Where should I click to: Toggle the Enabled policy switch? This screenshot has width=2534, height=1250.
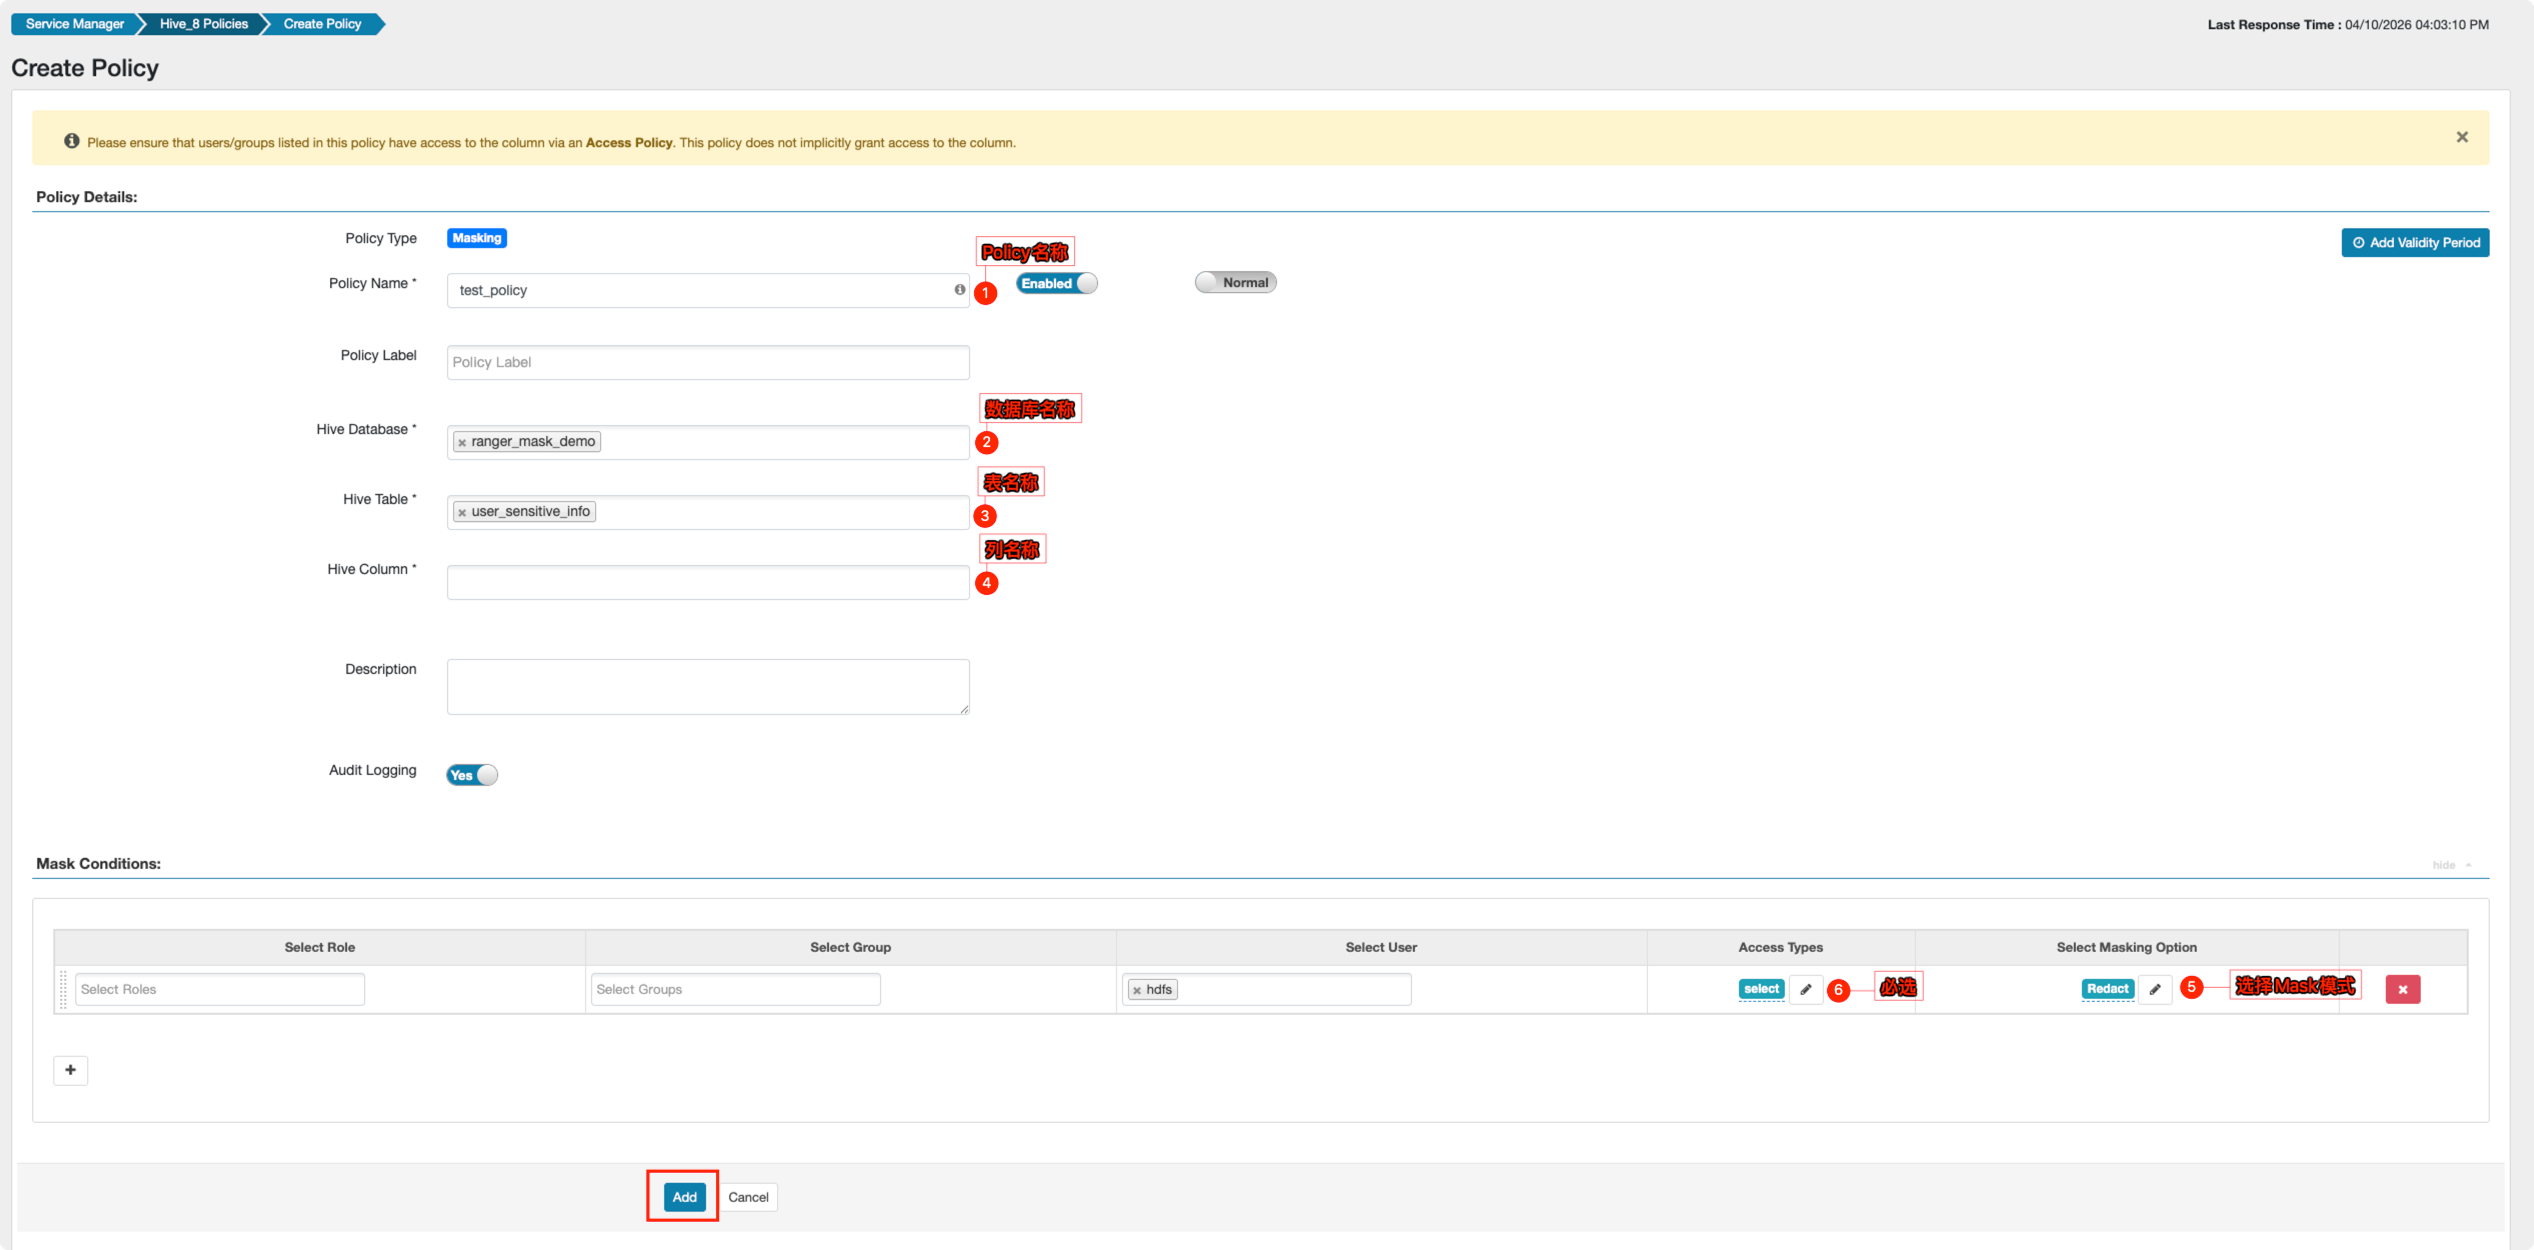1056,283
